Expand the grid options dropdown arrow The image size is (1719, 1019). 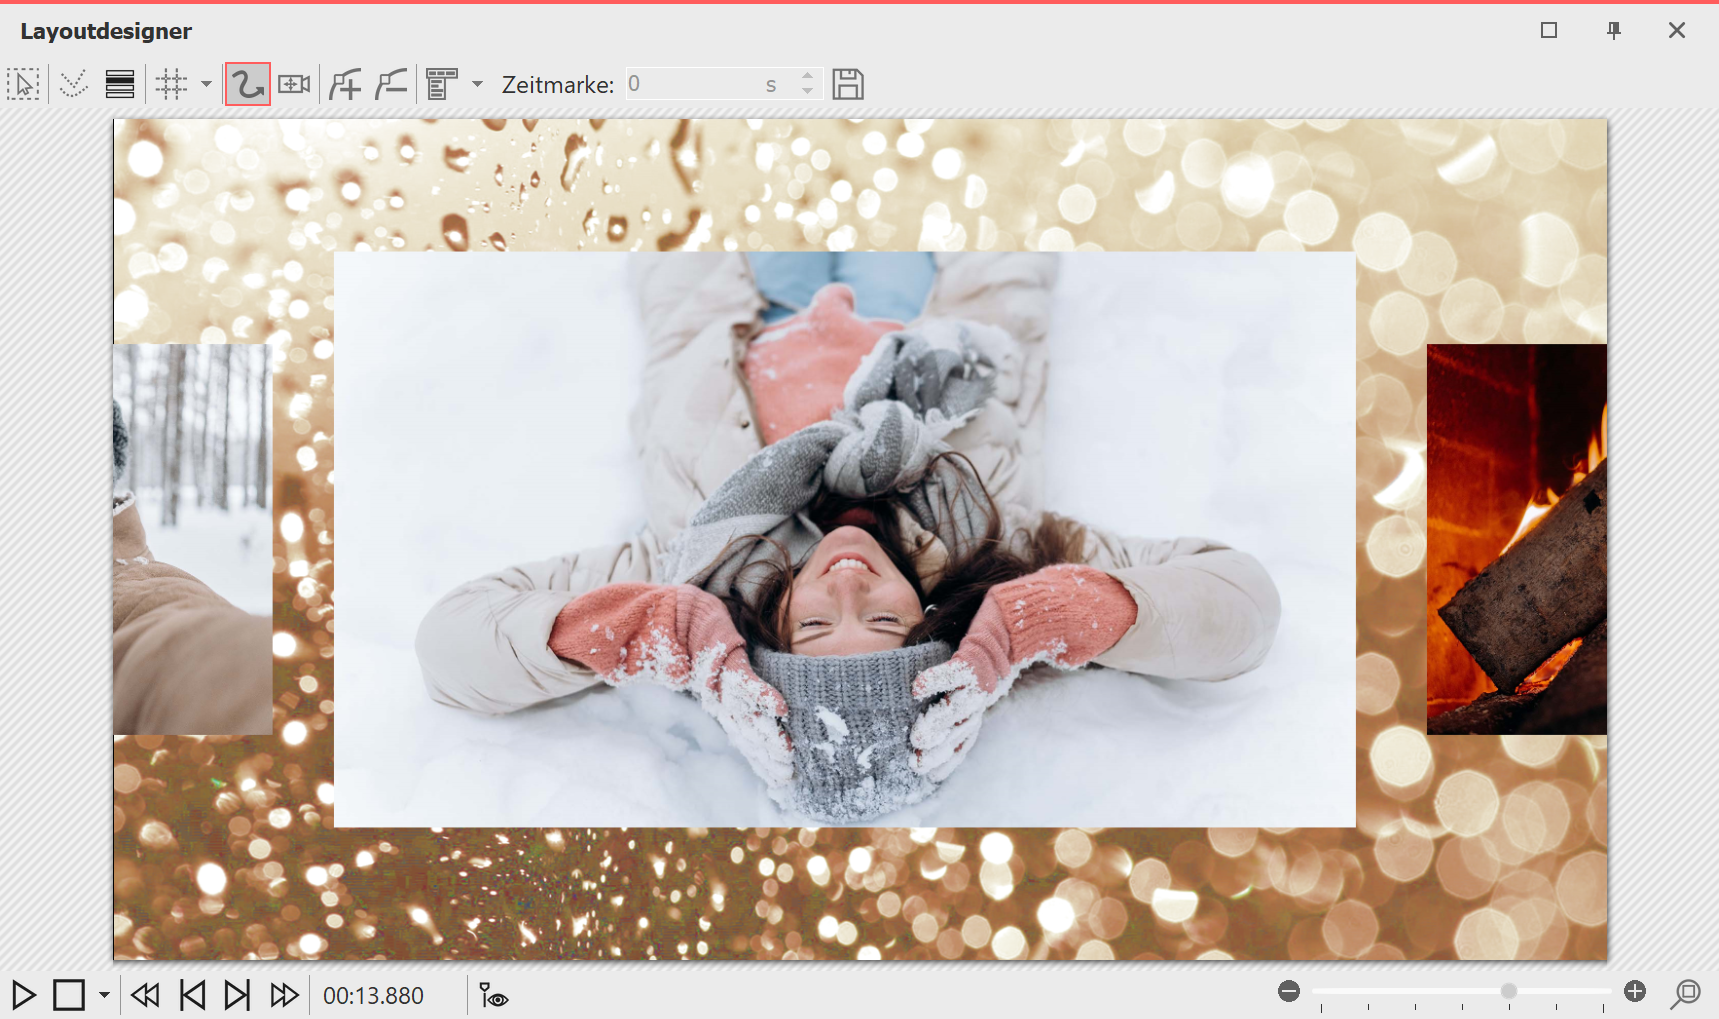[206, 84]
